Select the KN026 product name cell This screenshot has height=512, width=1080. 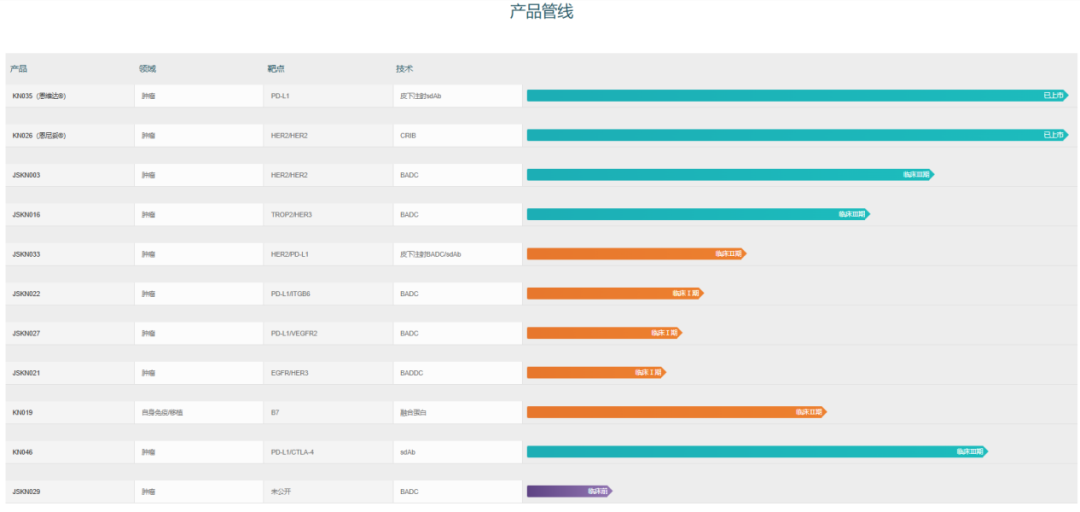tap(70, 136)
